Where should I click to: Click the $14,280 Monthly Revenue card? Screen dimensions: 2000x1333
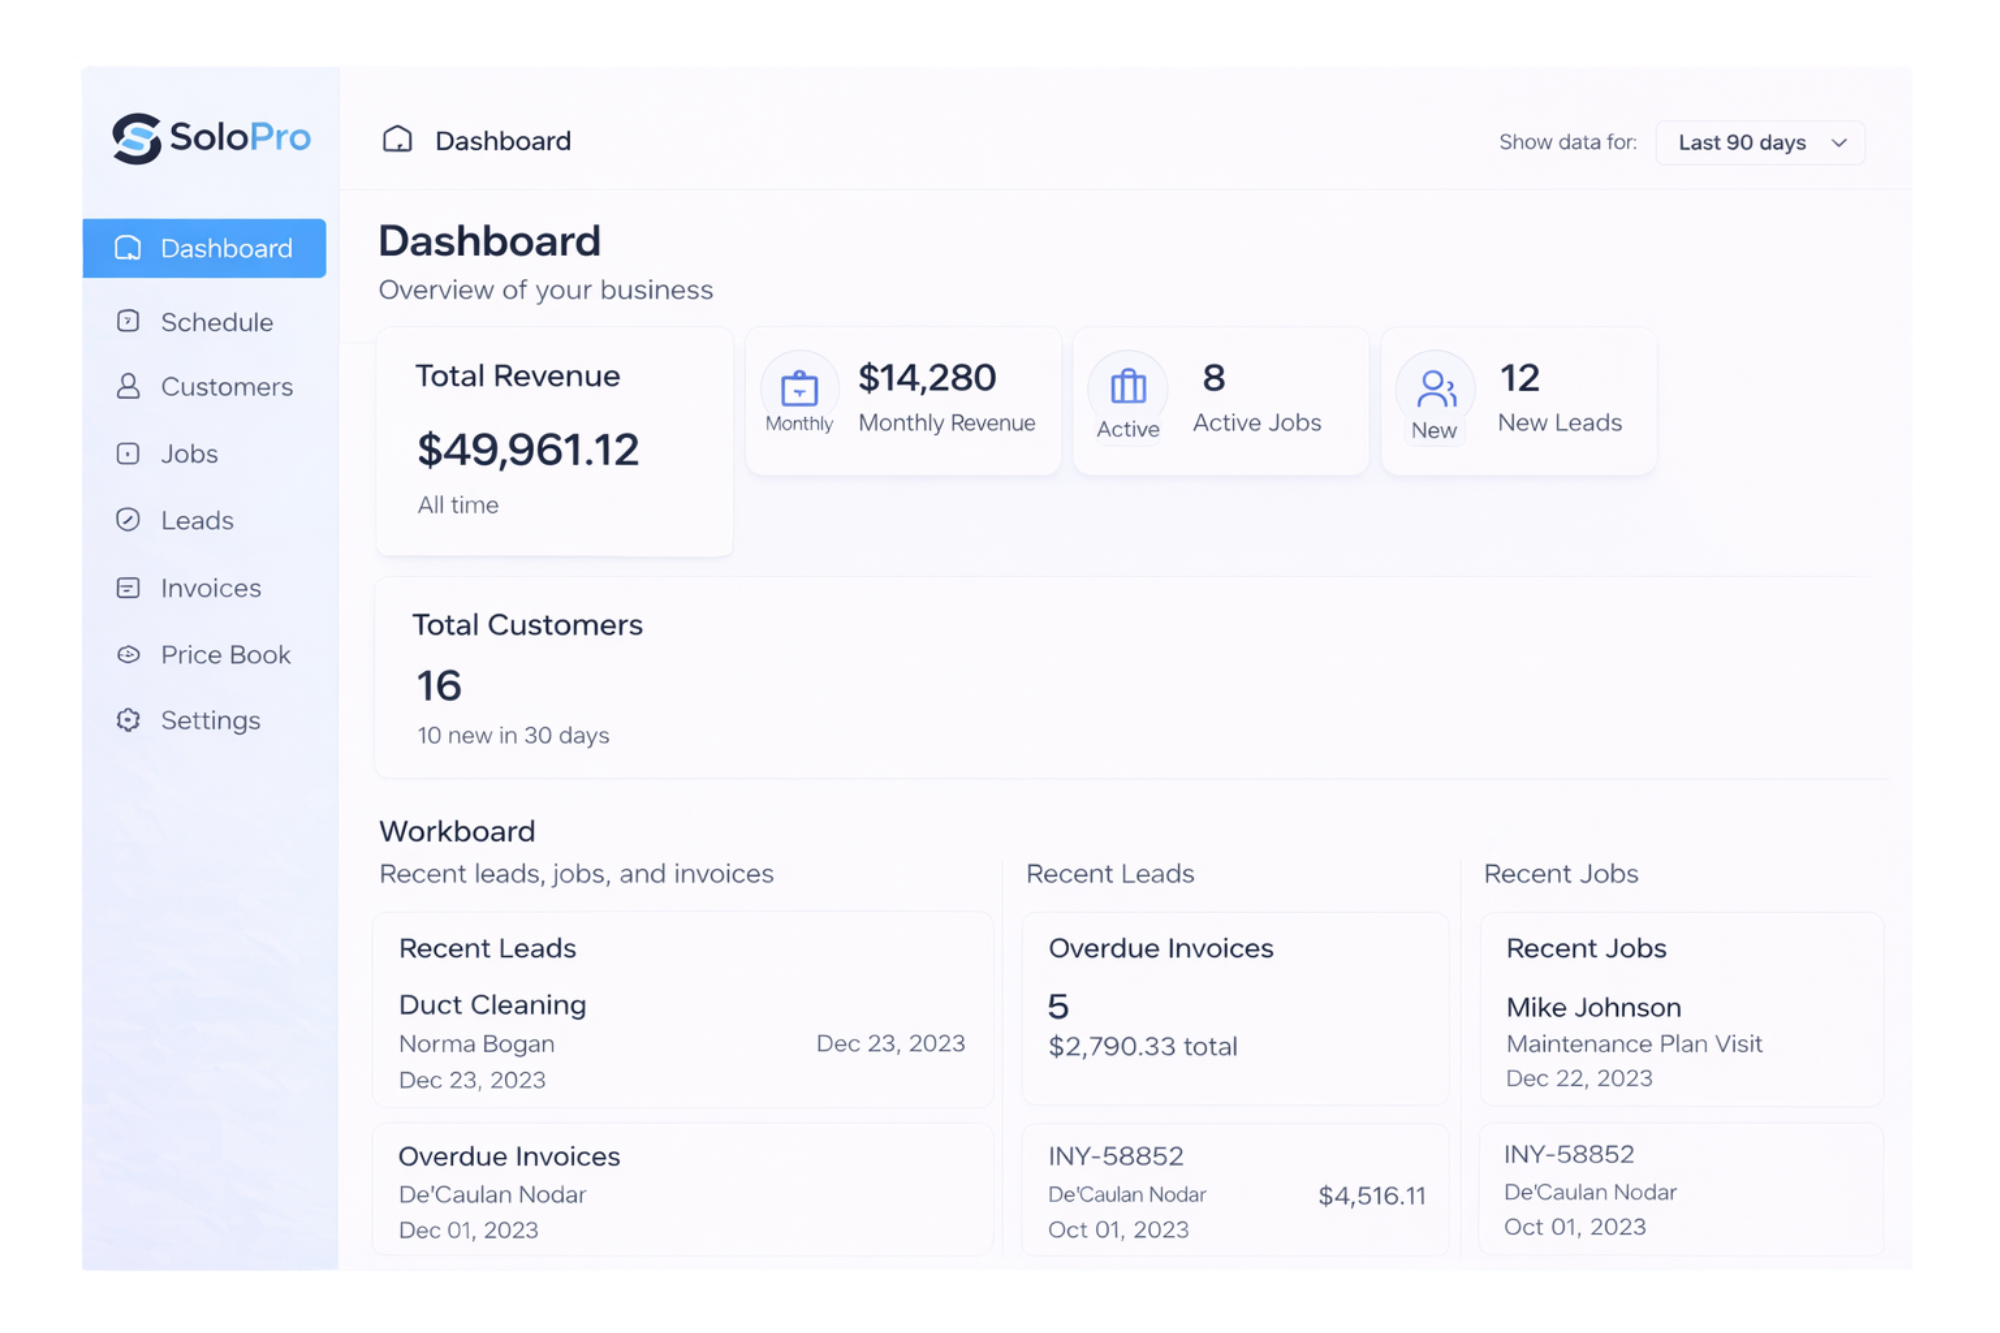pos(903,400)
